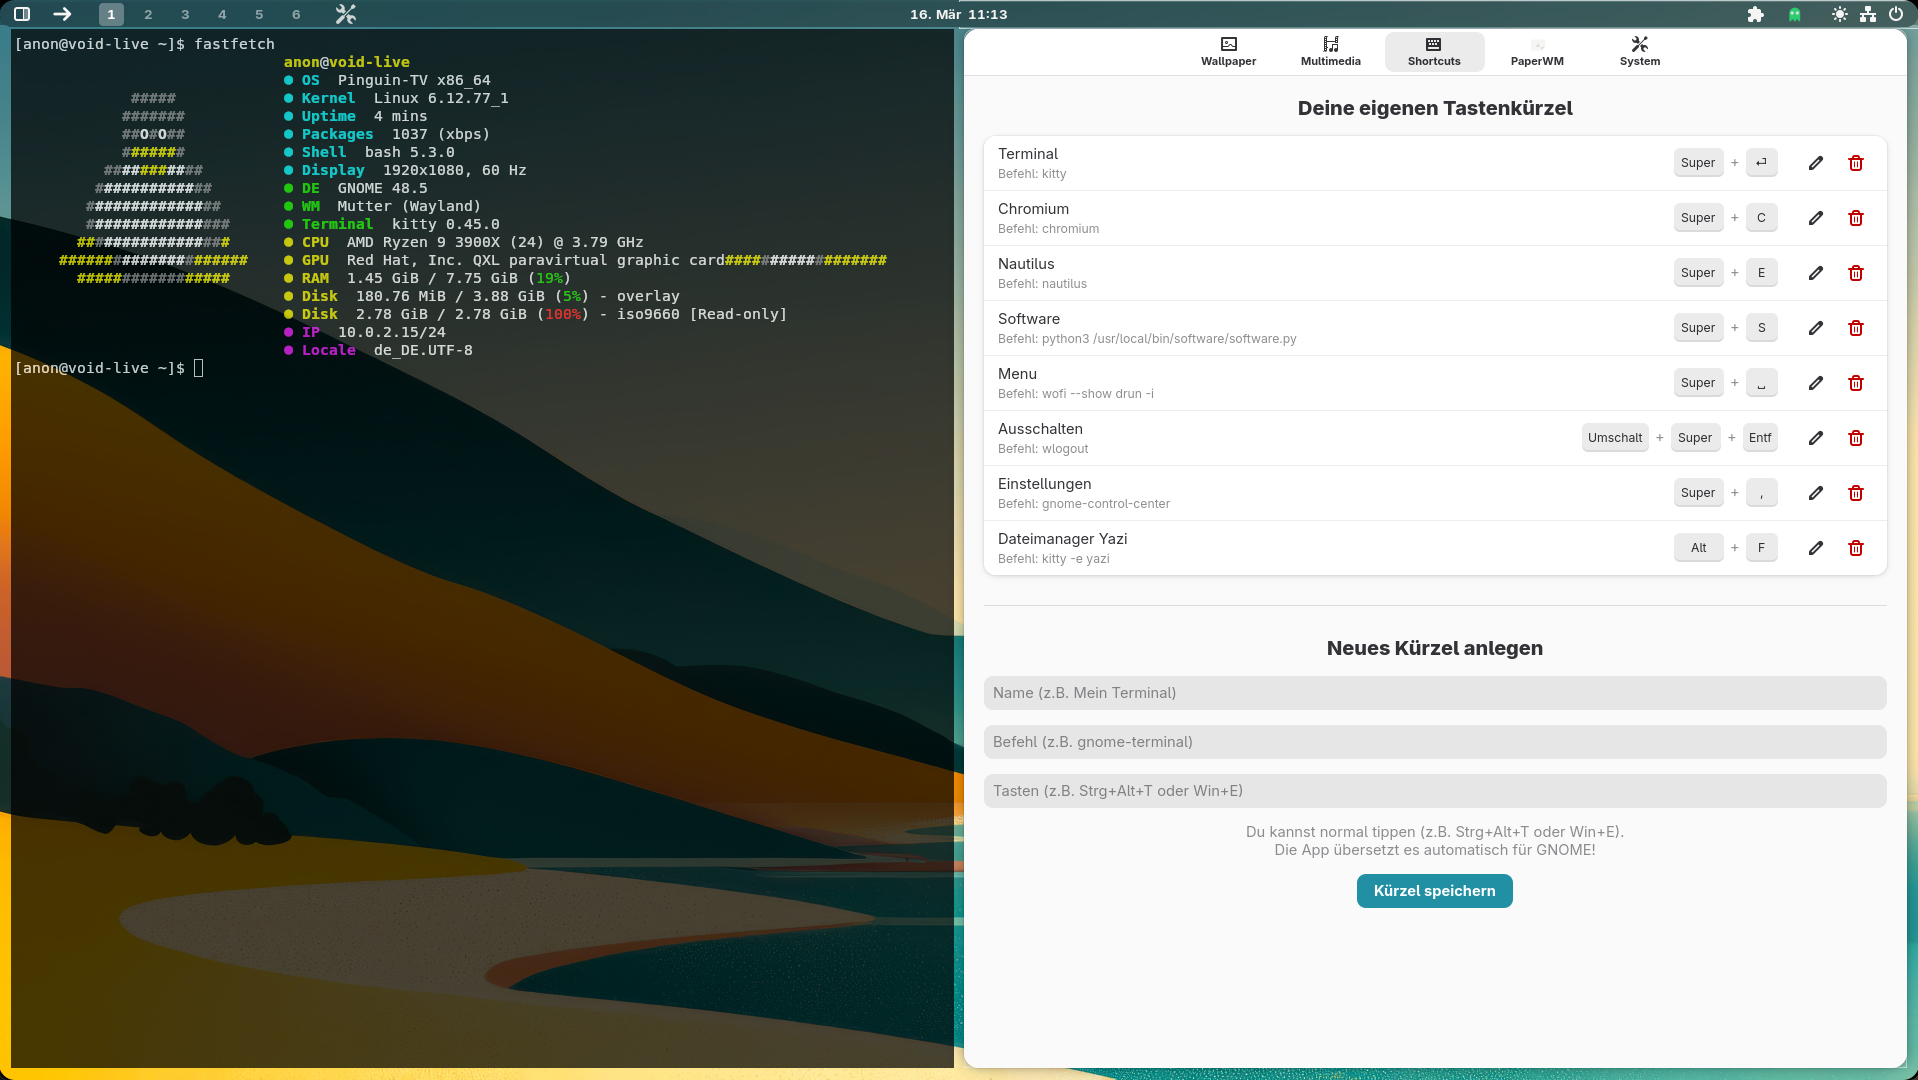
Task: Open the tools icon in top bar
Action: [345, 14]
